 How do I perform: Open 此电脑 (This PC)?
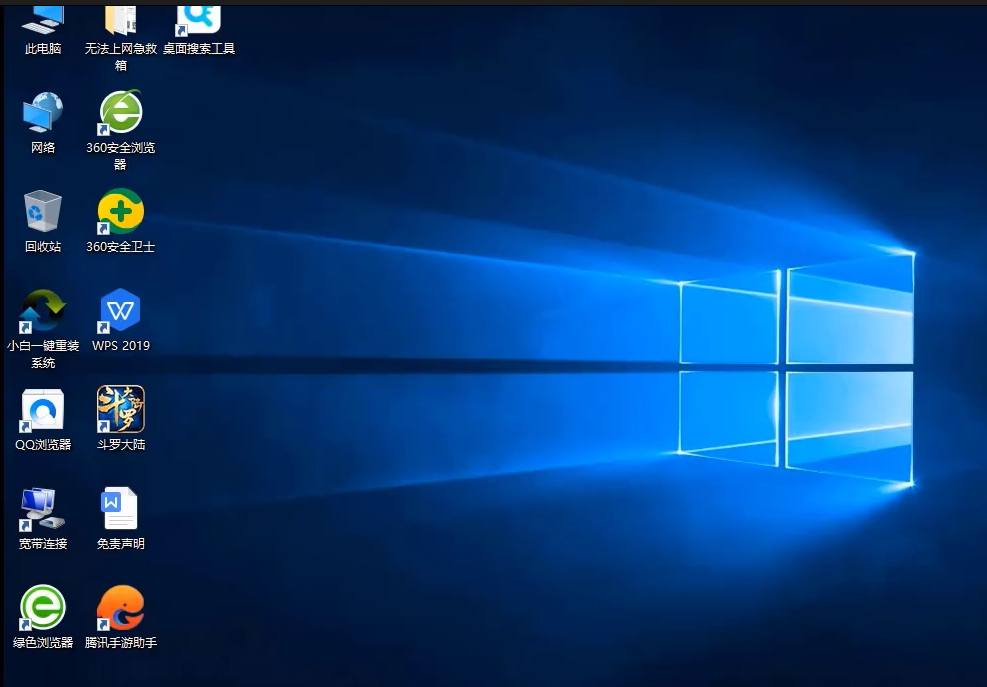coord(41,22)
